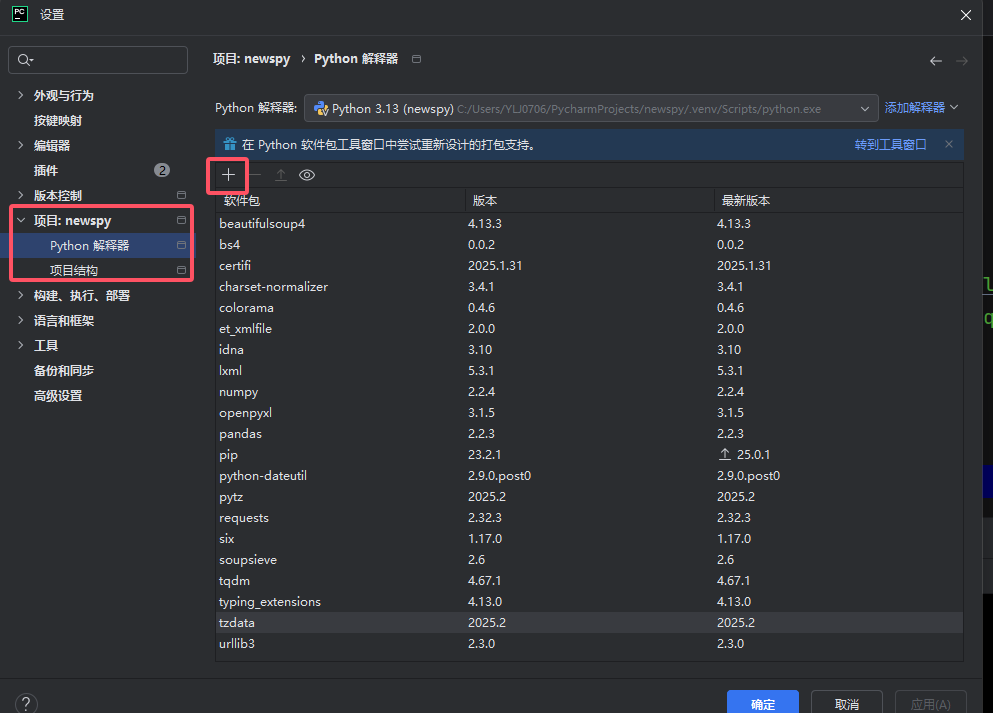Select the et_xmlfile package row

pyautogui.click(x=590, y=329)
